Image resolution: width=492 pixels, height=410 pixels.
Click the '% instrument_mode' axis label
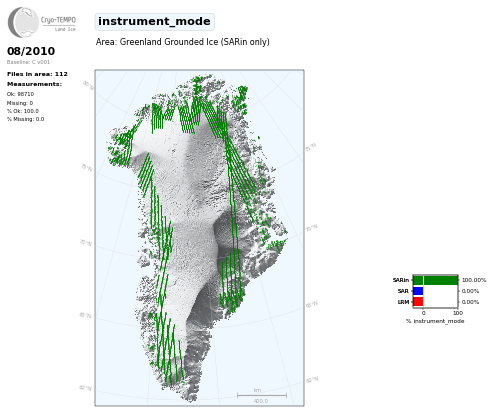click(x=435, y=321)
